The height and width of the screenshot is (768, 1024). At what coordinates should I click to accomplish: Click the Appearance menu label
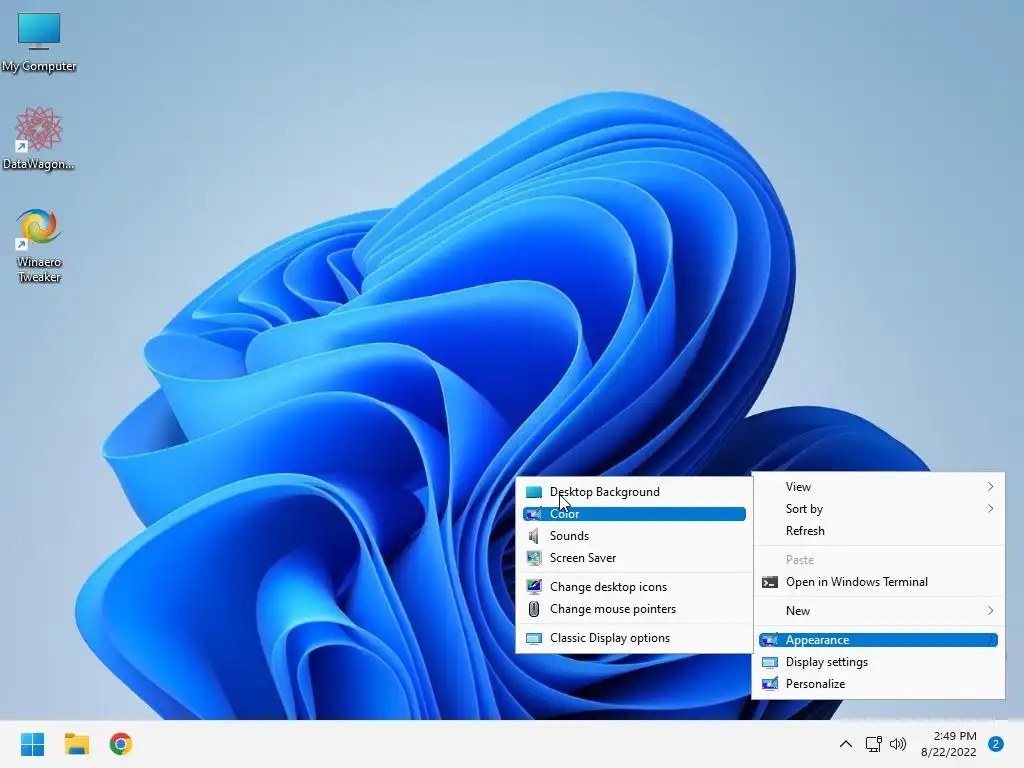point(817,640)
